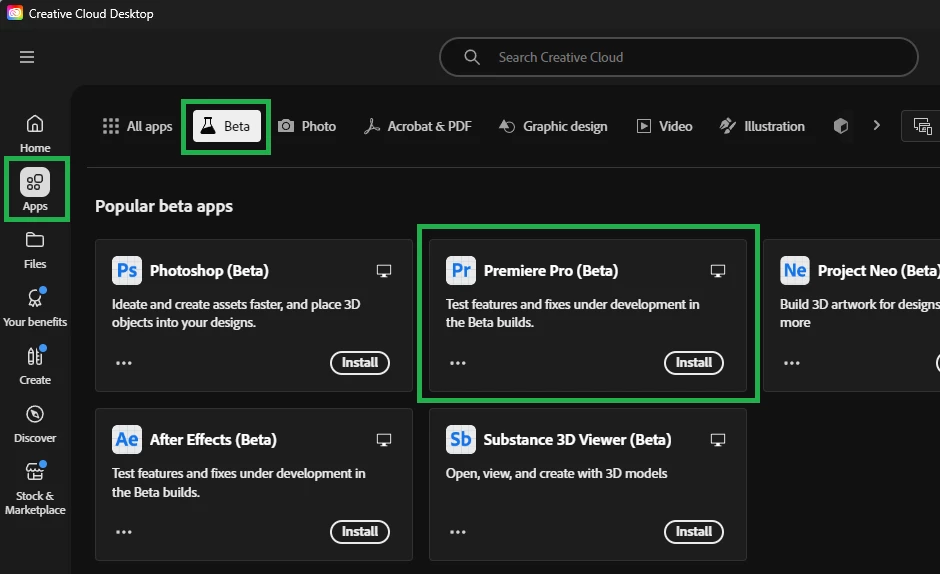Click the Search Creative Cloud field
The image size is (940, 574).
(x=679, y=57)
